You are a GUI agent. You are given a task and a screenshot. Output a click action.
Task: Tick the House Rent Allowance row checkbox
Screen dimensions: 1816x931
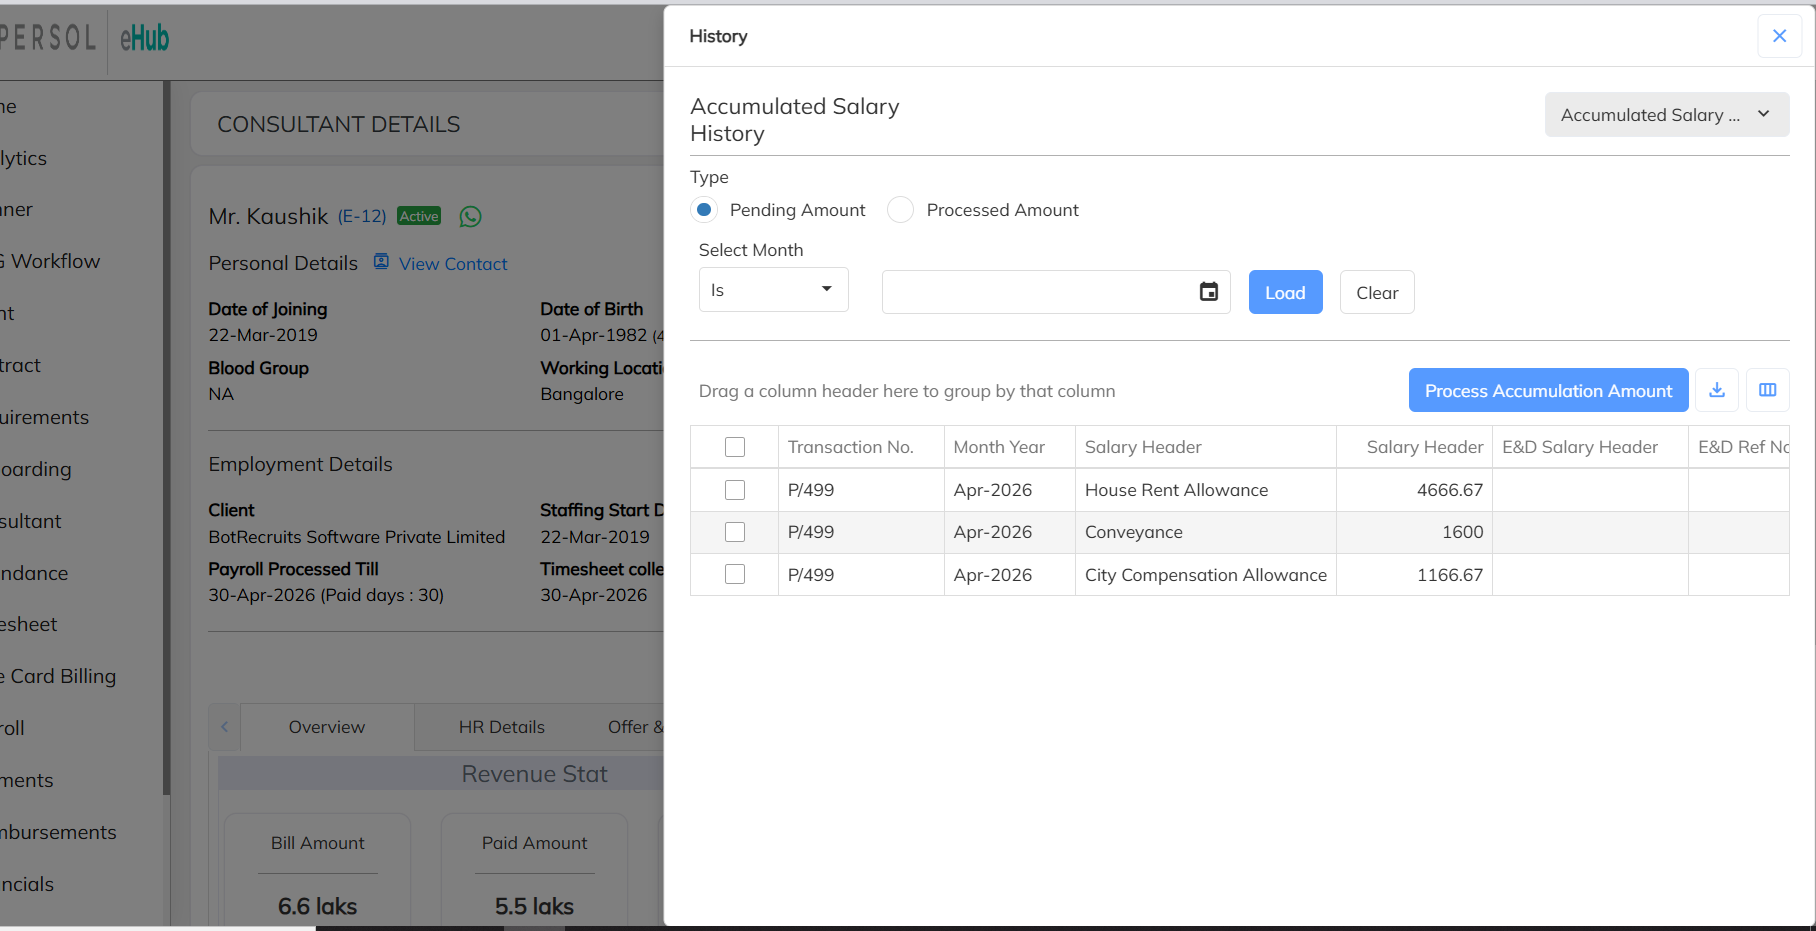735,490
